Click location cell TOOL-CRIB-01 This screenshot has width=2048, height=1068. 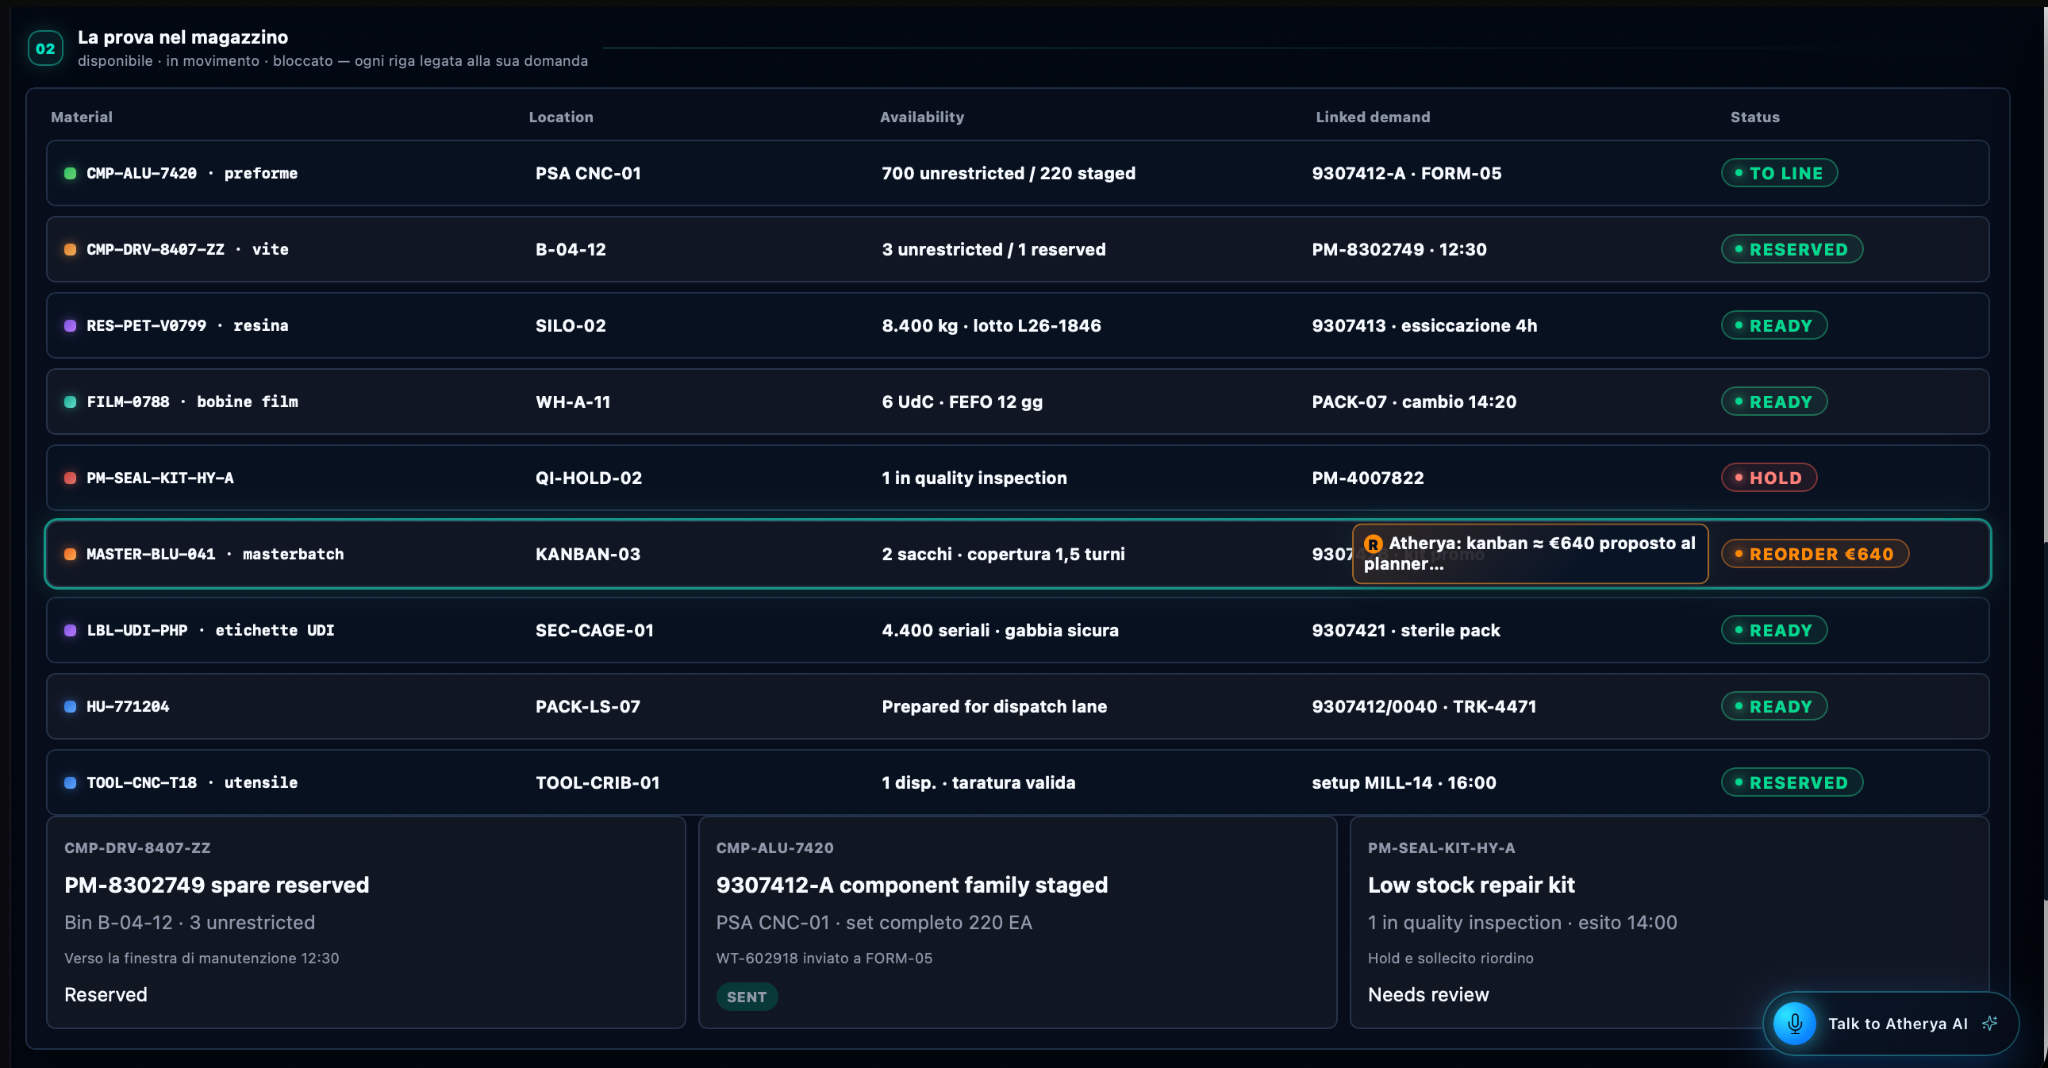pyautogui.click(x=598, y=782)
